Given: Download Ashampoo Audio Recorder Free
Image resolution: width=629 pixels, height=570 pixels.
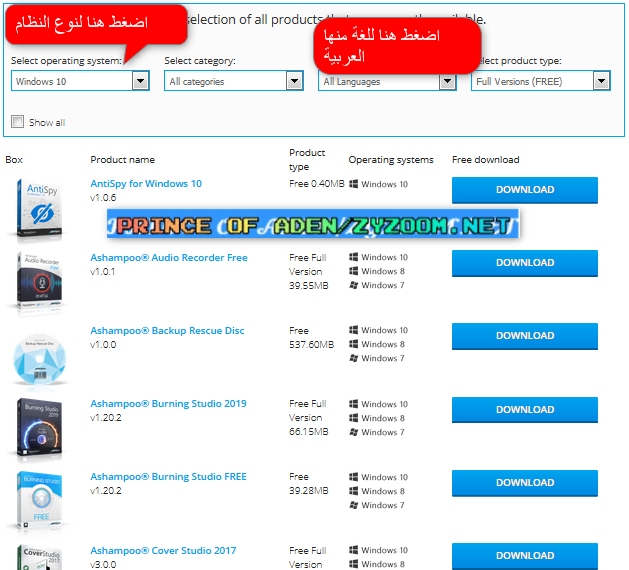Looking at the screenshot, I should 525,263.
